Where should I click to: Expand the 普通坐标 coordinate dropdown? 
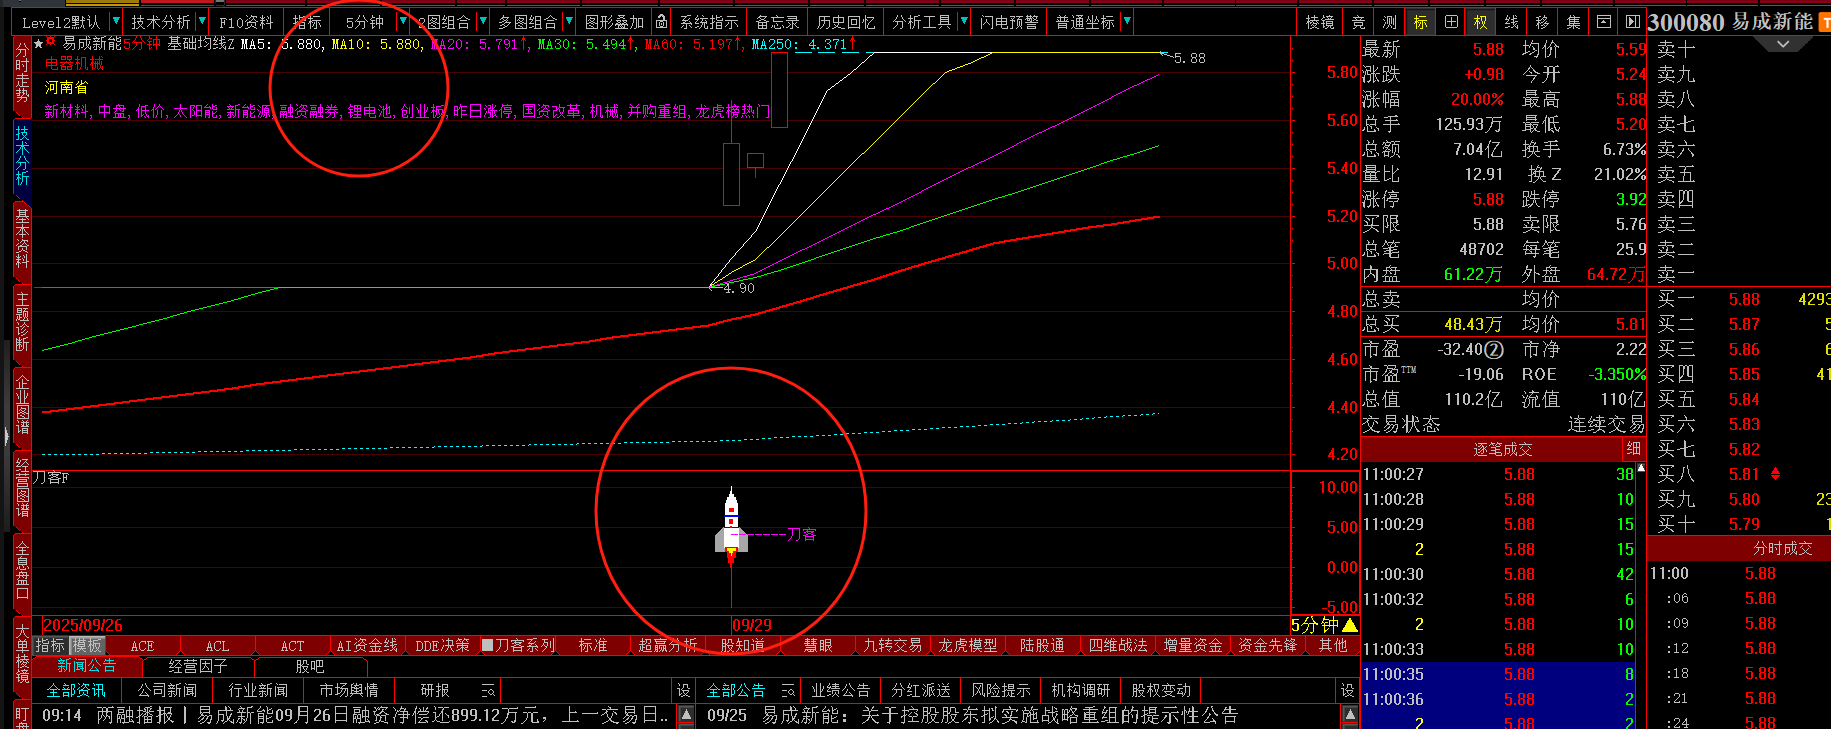coord(1127,22)
